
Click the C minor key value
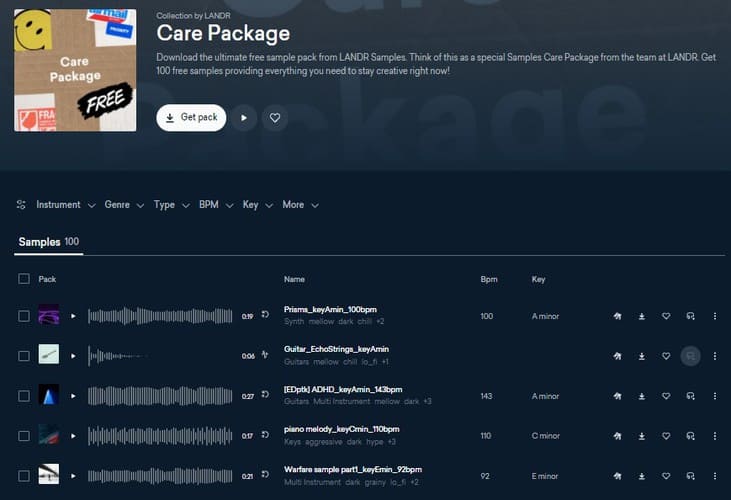(545, 436)
